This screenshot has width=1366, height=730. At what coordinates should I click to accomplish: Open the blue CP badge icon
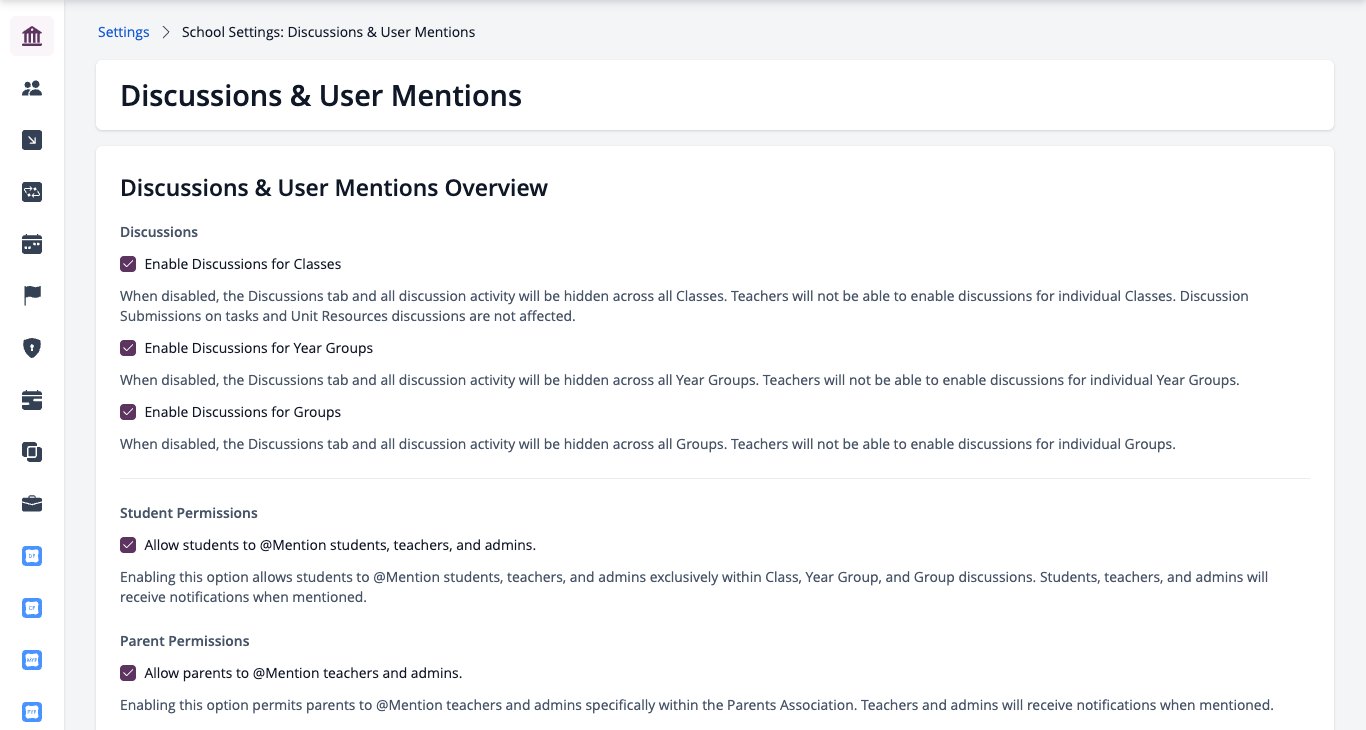(x=32, y=608)
